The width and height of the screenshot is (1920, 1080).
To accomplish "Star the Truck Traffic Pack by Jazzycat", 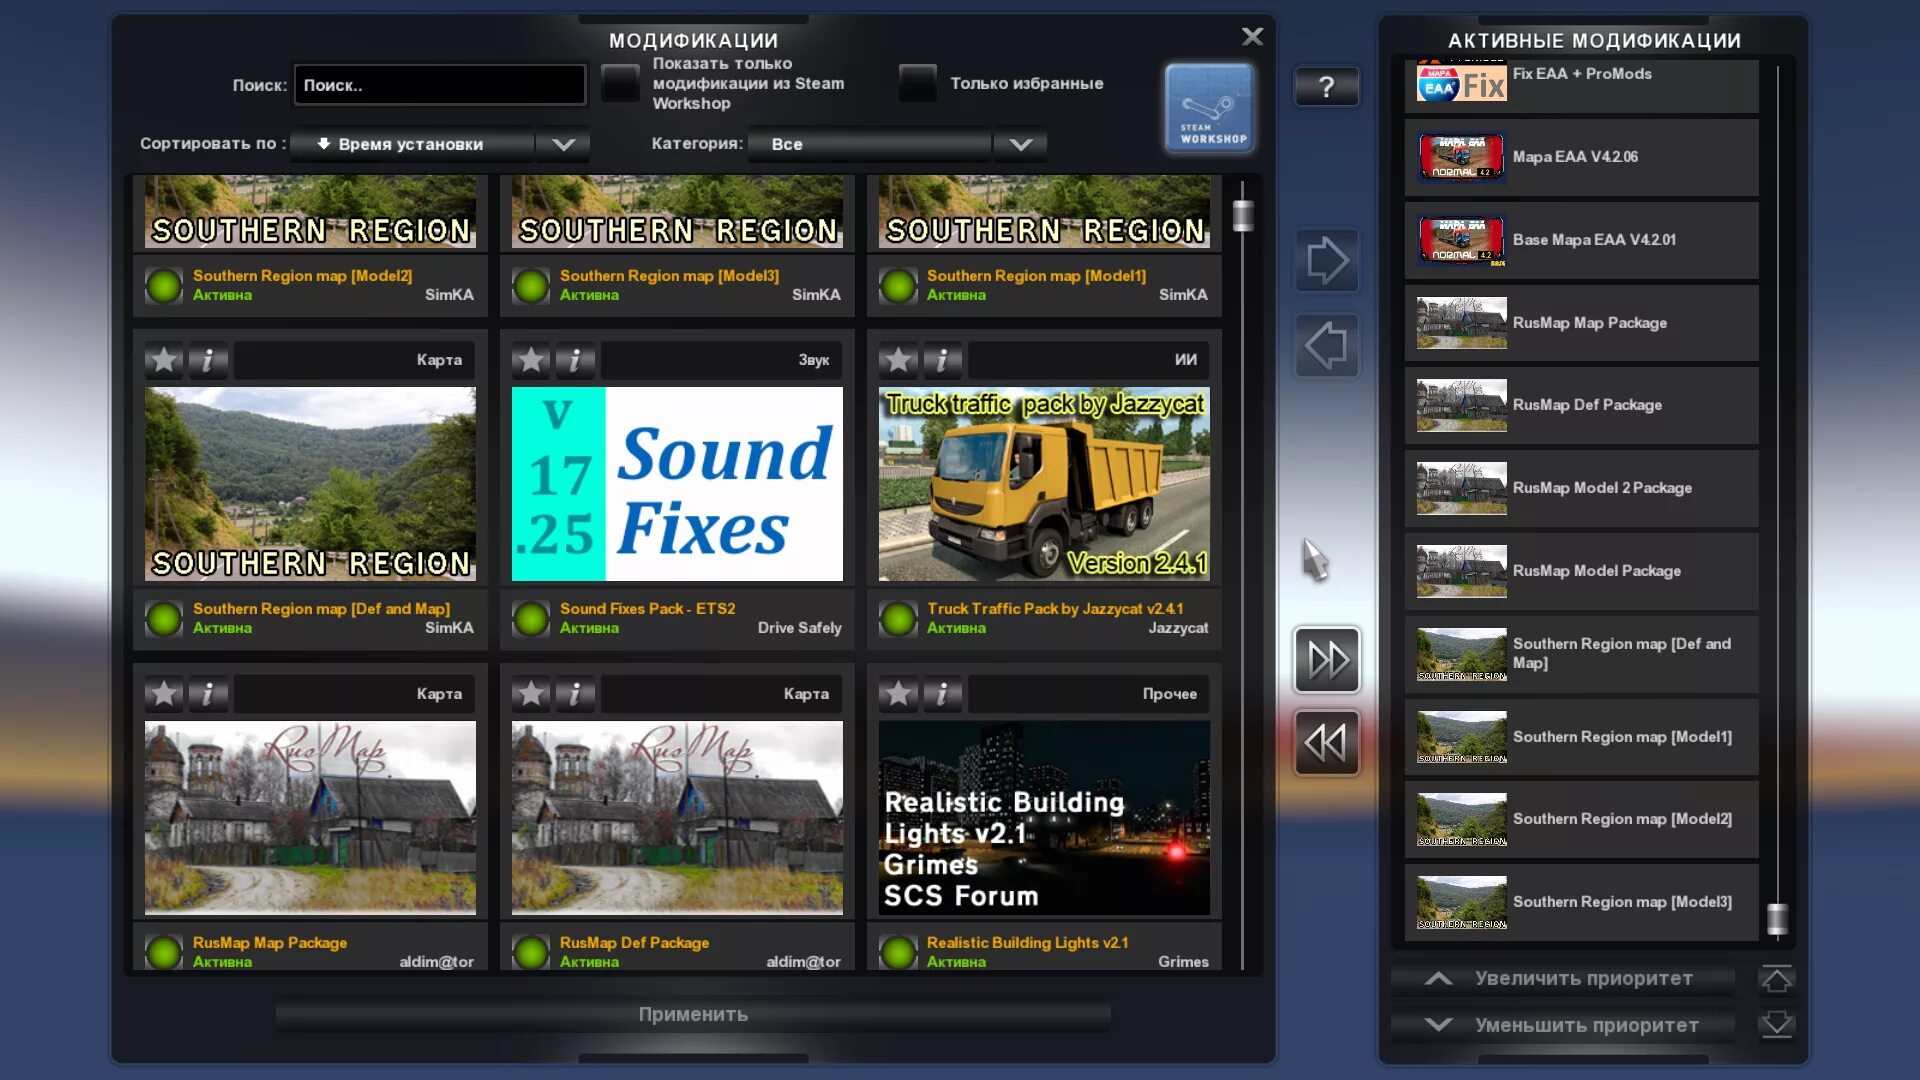I will (x=898, y=360).
